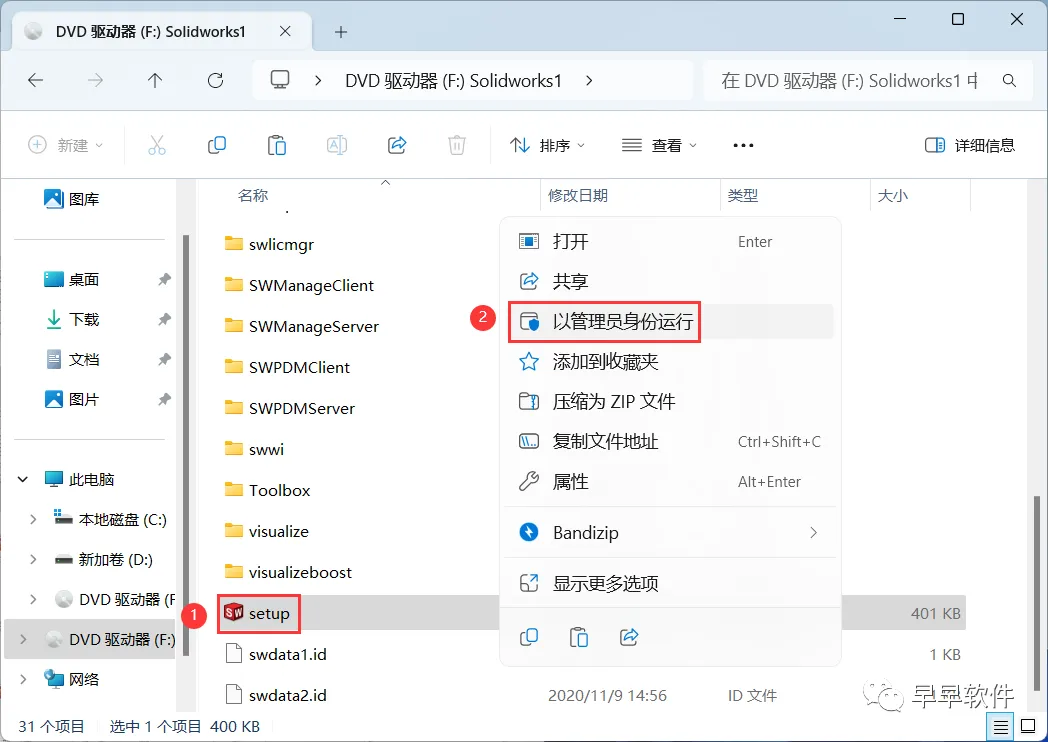Click paste icon at context menu bottom
Image resolution: width=1048 pixels, height=742 pixels.
pyautogui.click(x=579, y=637)
